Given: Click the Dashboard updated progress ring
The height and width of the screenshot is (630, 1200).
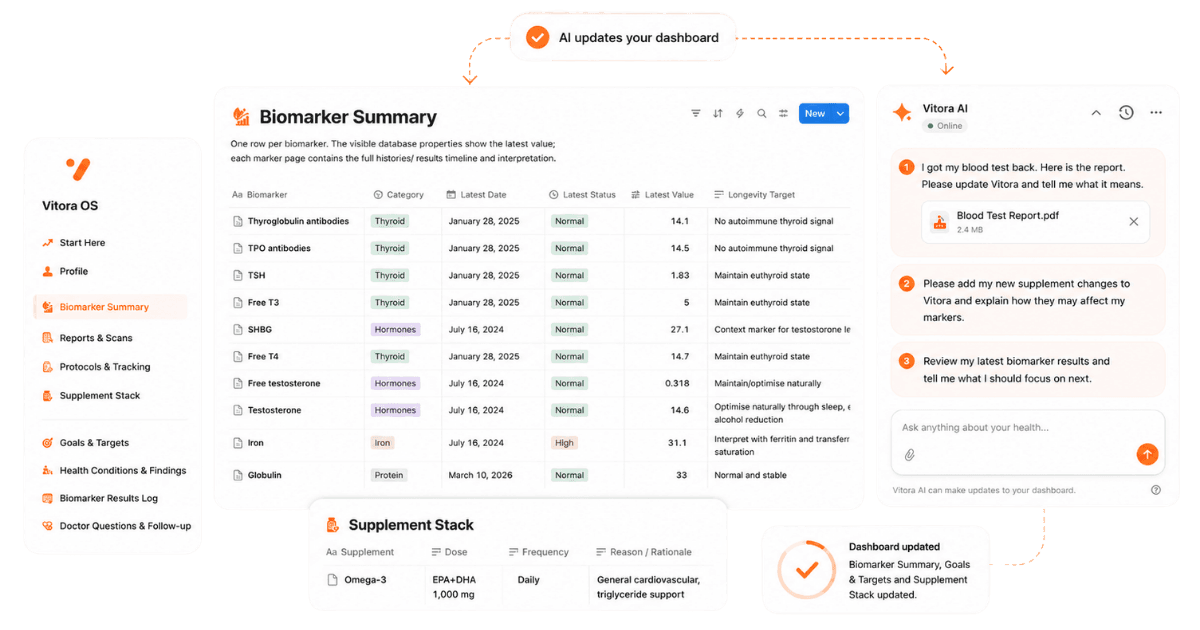Looking at the screenshot, I should coord(808,570).
